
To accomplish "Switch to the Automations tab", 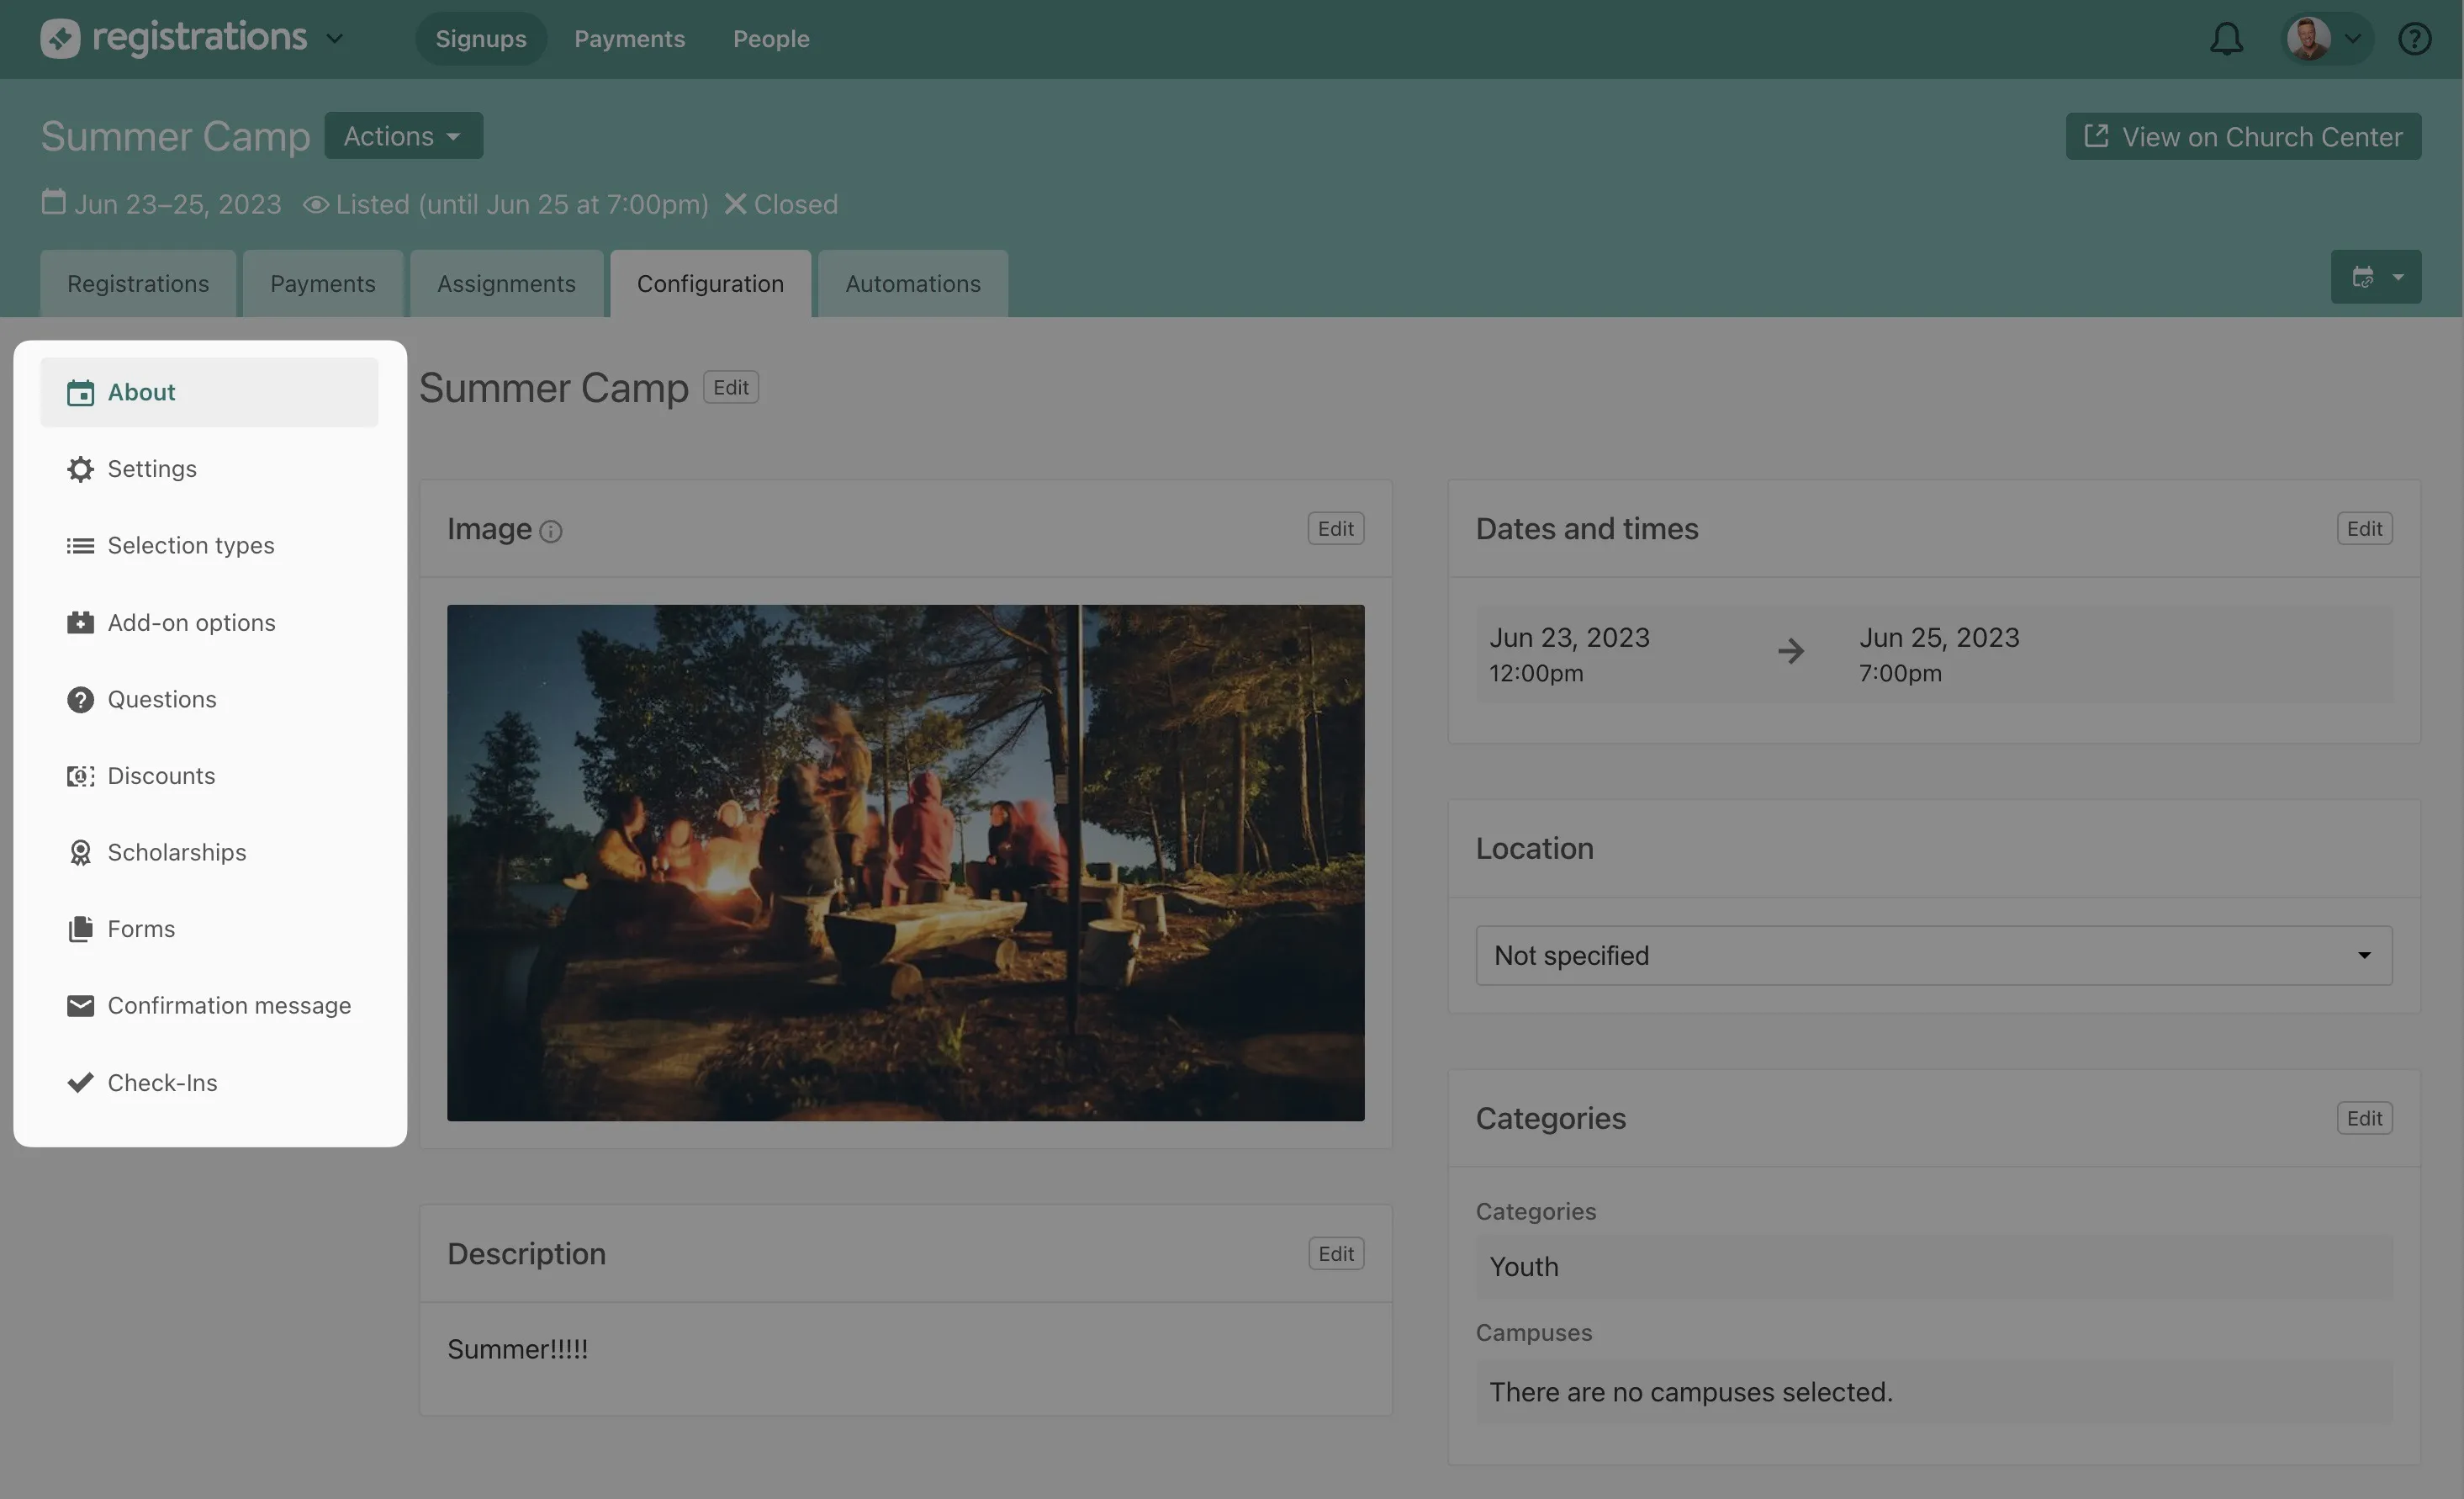I will tap(912, 284).
